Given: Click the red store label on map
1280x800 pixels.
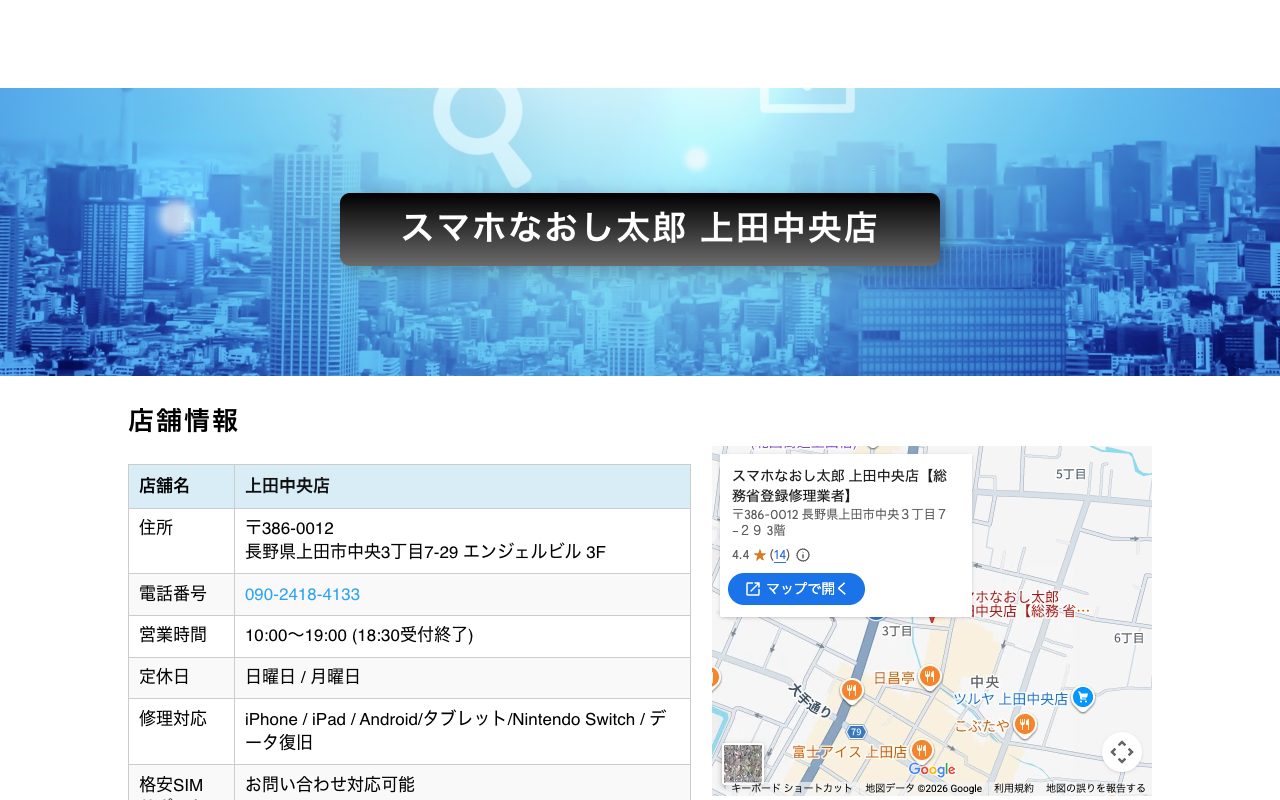Looking at the screenshot, I should (x=1030, y=604).
